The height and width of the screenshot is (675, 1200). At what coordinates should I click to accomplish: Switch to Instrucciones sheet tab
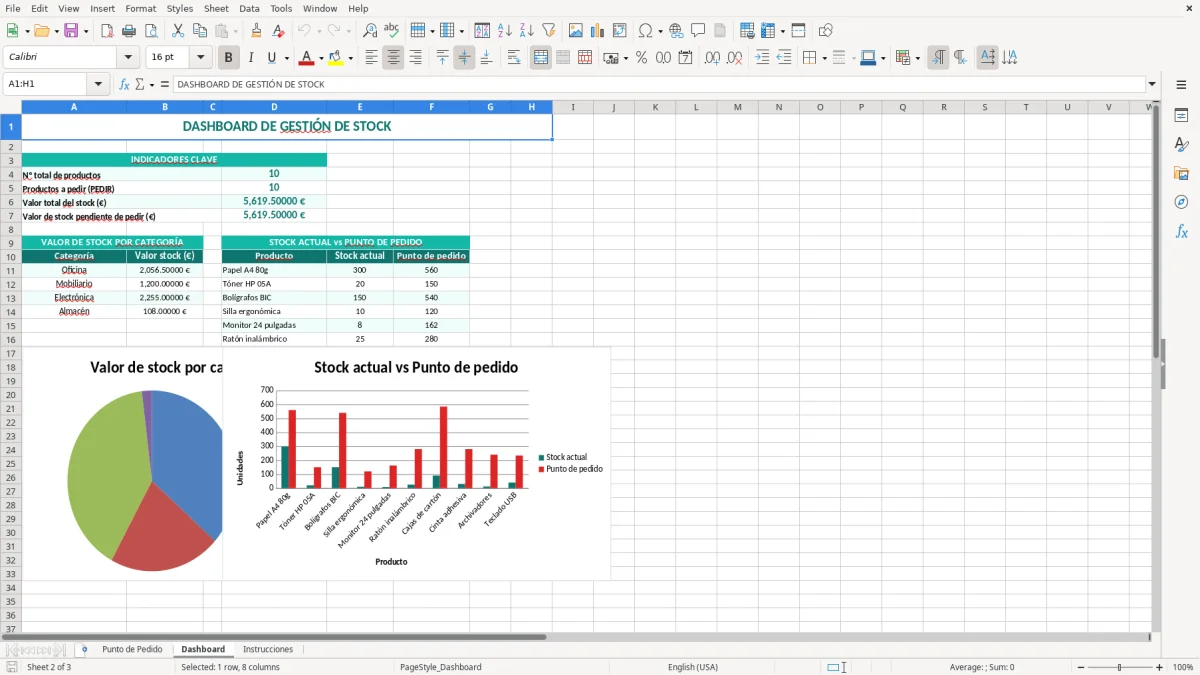click(x=268, y=649)
